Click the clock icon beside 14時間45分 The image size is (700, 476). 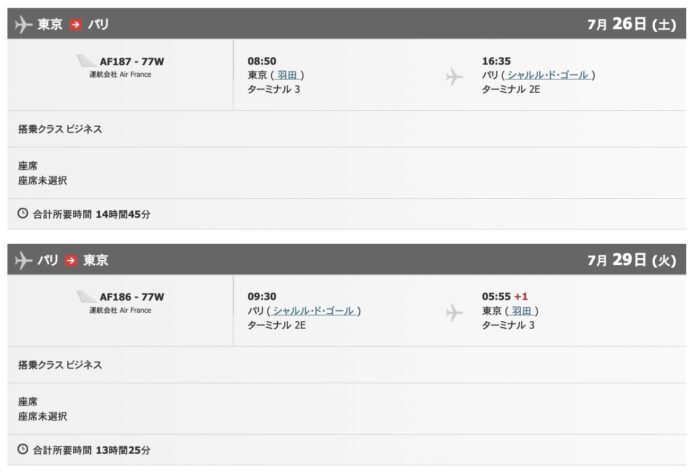tap(23, 213)
